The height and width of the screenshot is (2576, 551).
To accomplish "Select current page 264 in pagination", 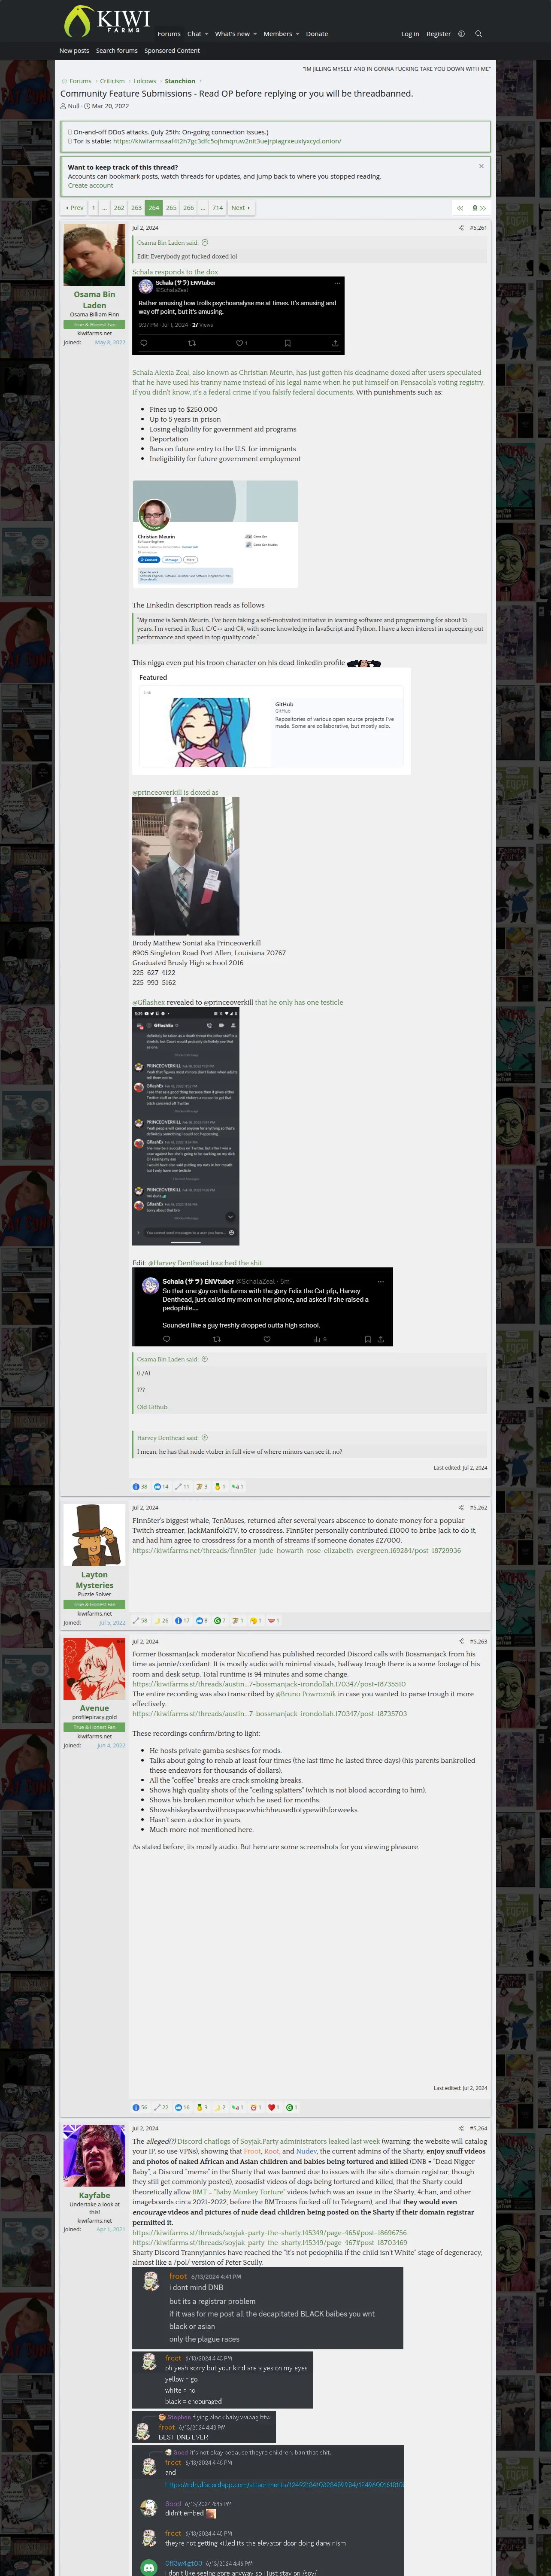I will pyautogui.click(x=153, y=208).
